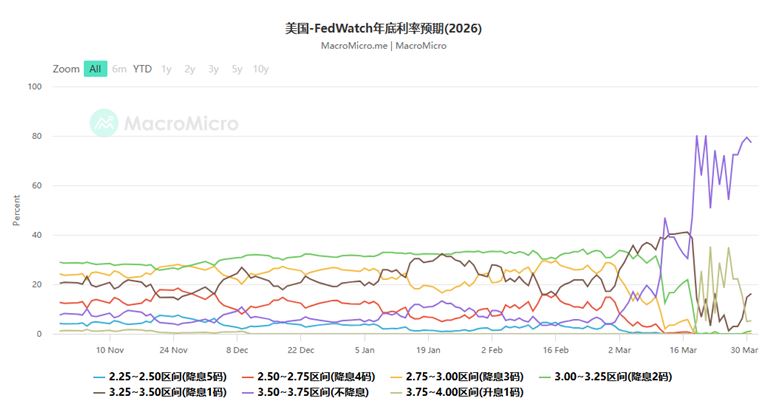Click the chart title 美国-FedWatch年底利率预期(2026)

[x=383, y=28]
